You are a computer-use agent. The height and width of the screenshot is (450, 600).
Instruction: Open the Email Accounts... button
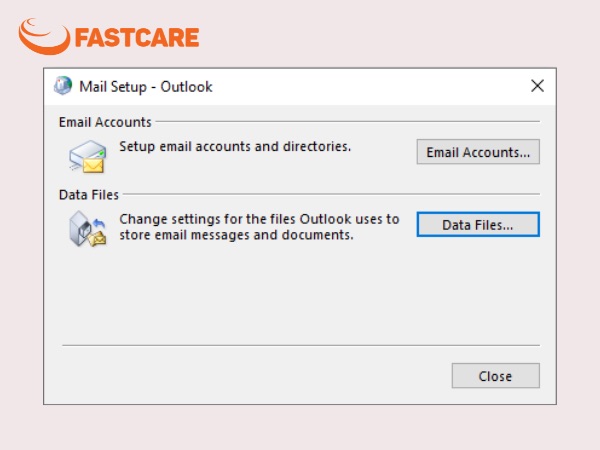(x=478, y=152)
